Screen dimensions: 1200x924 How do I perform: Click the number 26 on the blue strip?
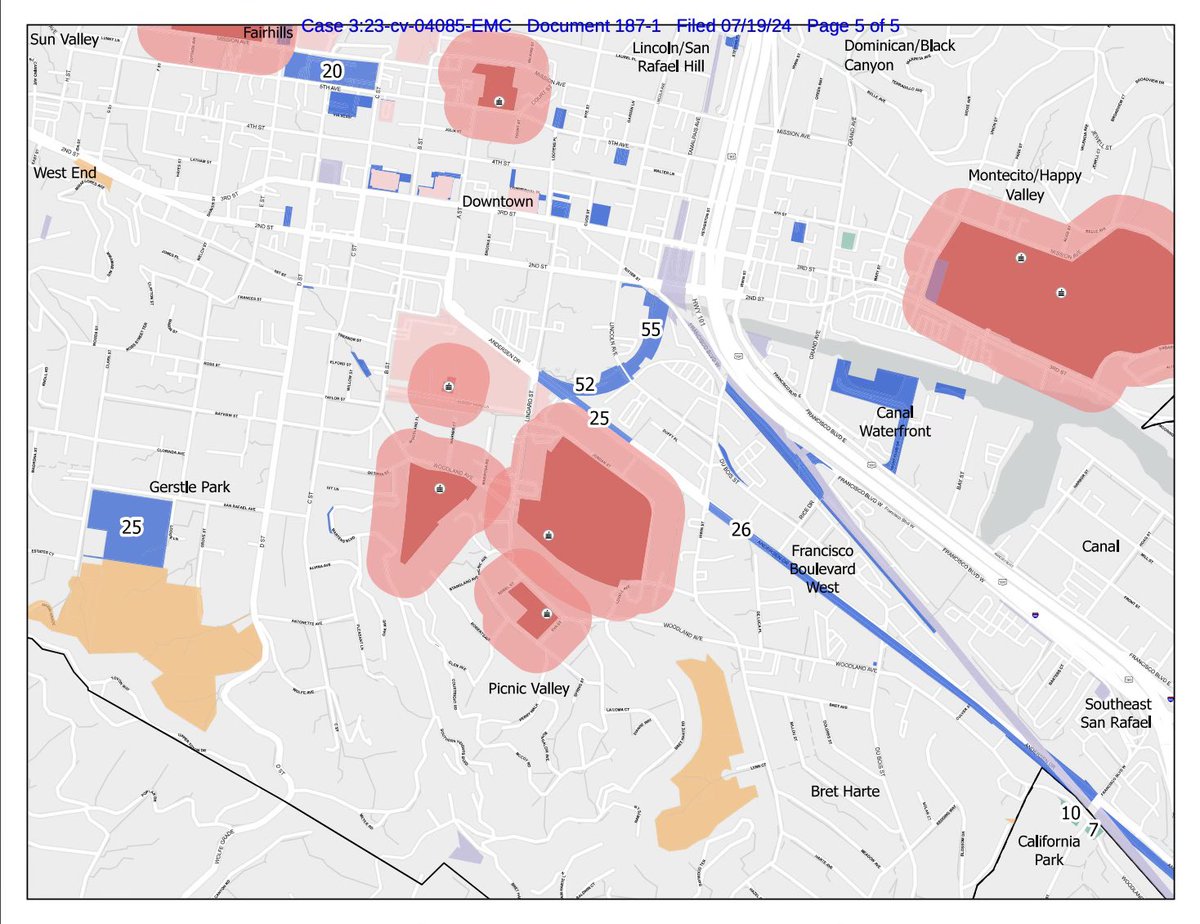741,529
